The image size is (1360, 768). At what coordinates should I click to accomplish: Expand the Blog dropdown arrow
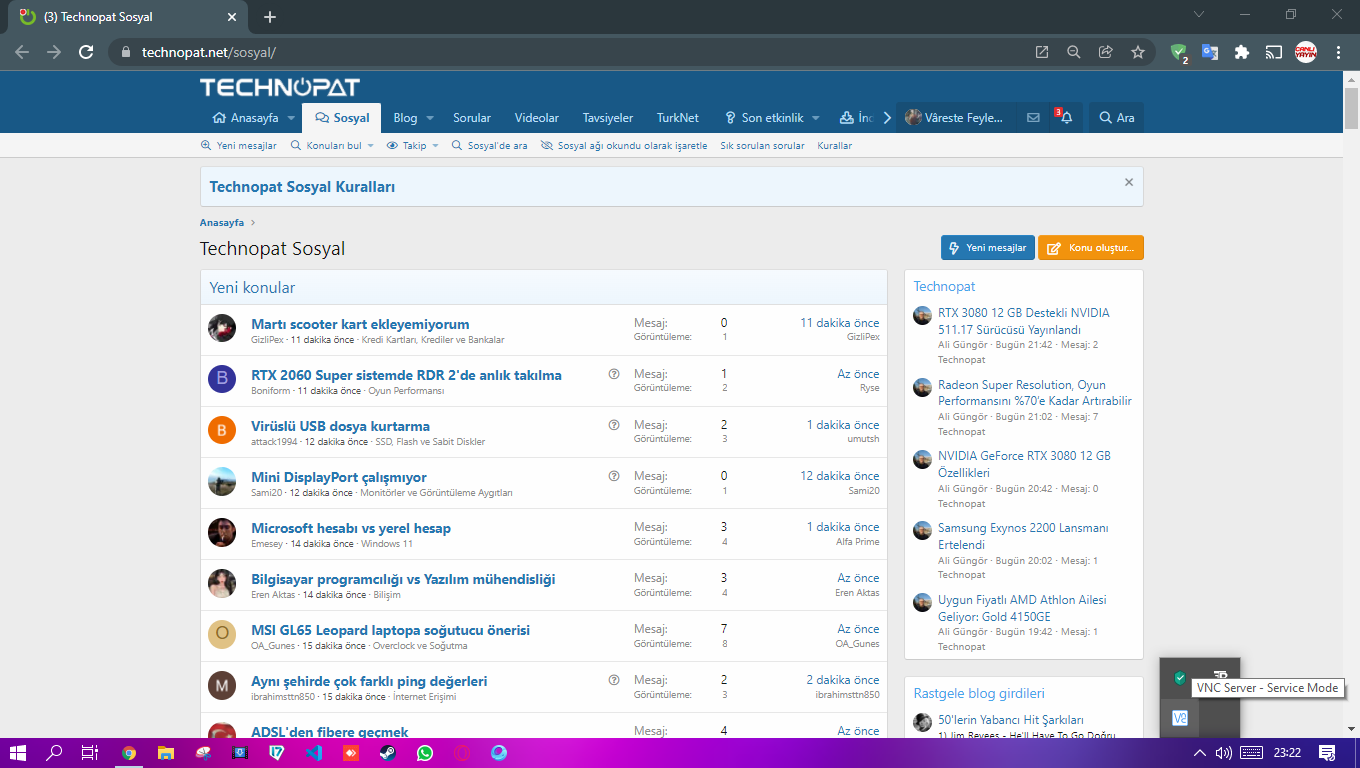(431, 118)
